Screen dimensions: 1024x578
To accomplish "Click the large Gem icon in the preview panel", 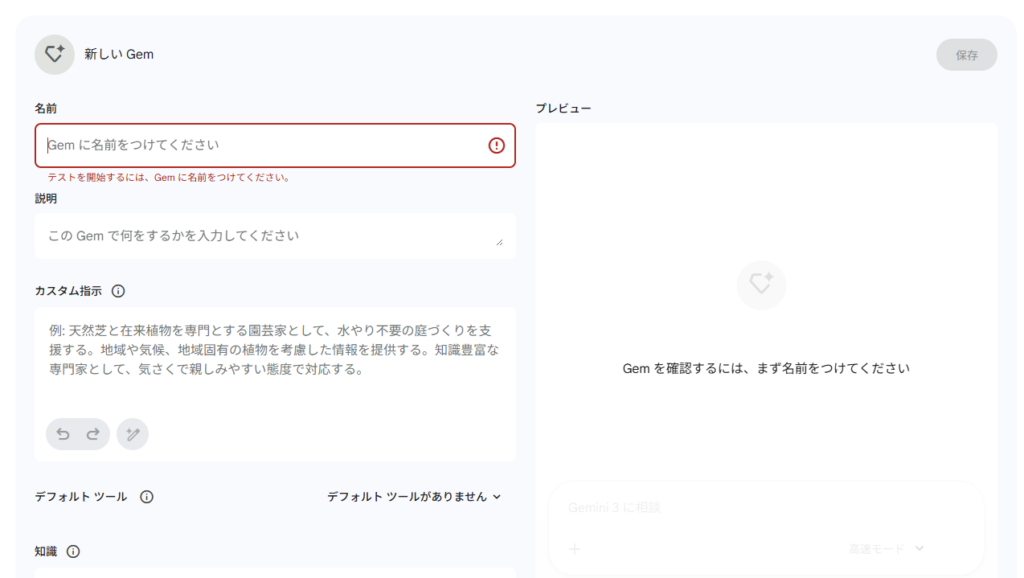I will pos(761,285).
